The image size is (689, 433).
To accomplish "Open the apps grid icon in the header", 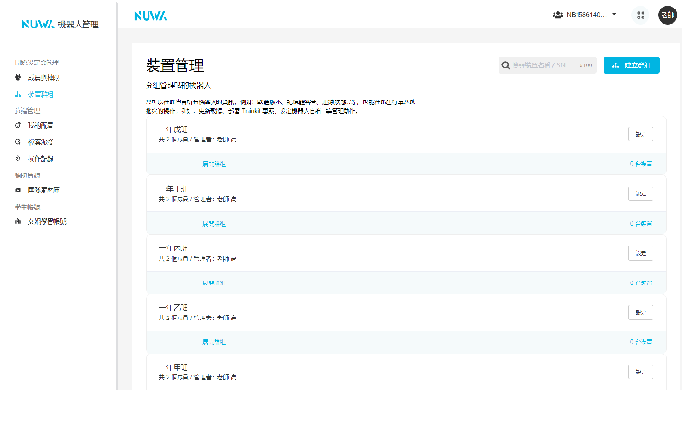I will 640,15.
